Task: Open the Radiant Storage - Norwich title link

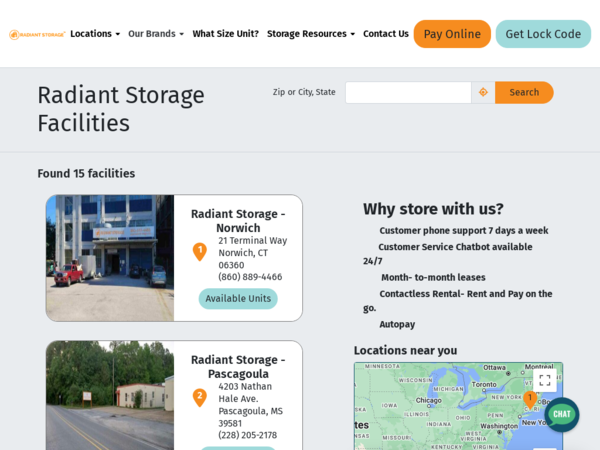Action: click(x=238, y=221)
